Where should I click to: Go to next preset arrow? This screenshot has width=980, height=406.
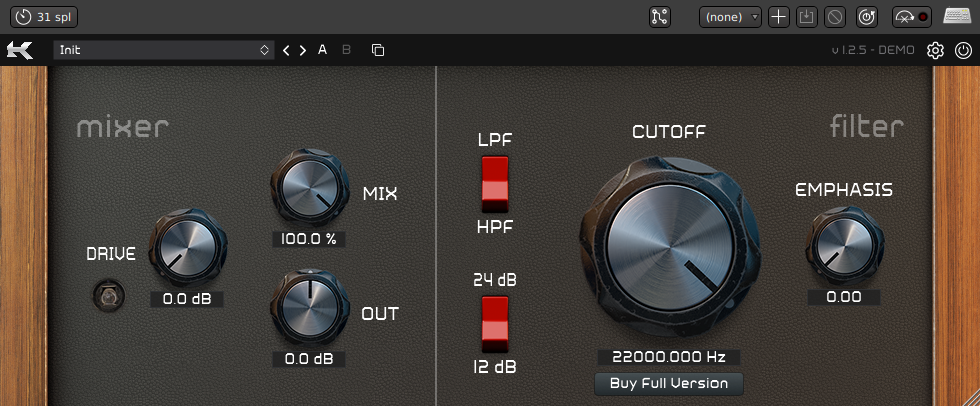303,50
